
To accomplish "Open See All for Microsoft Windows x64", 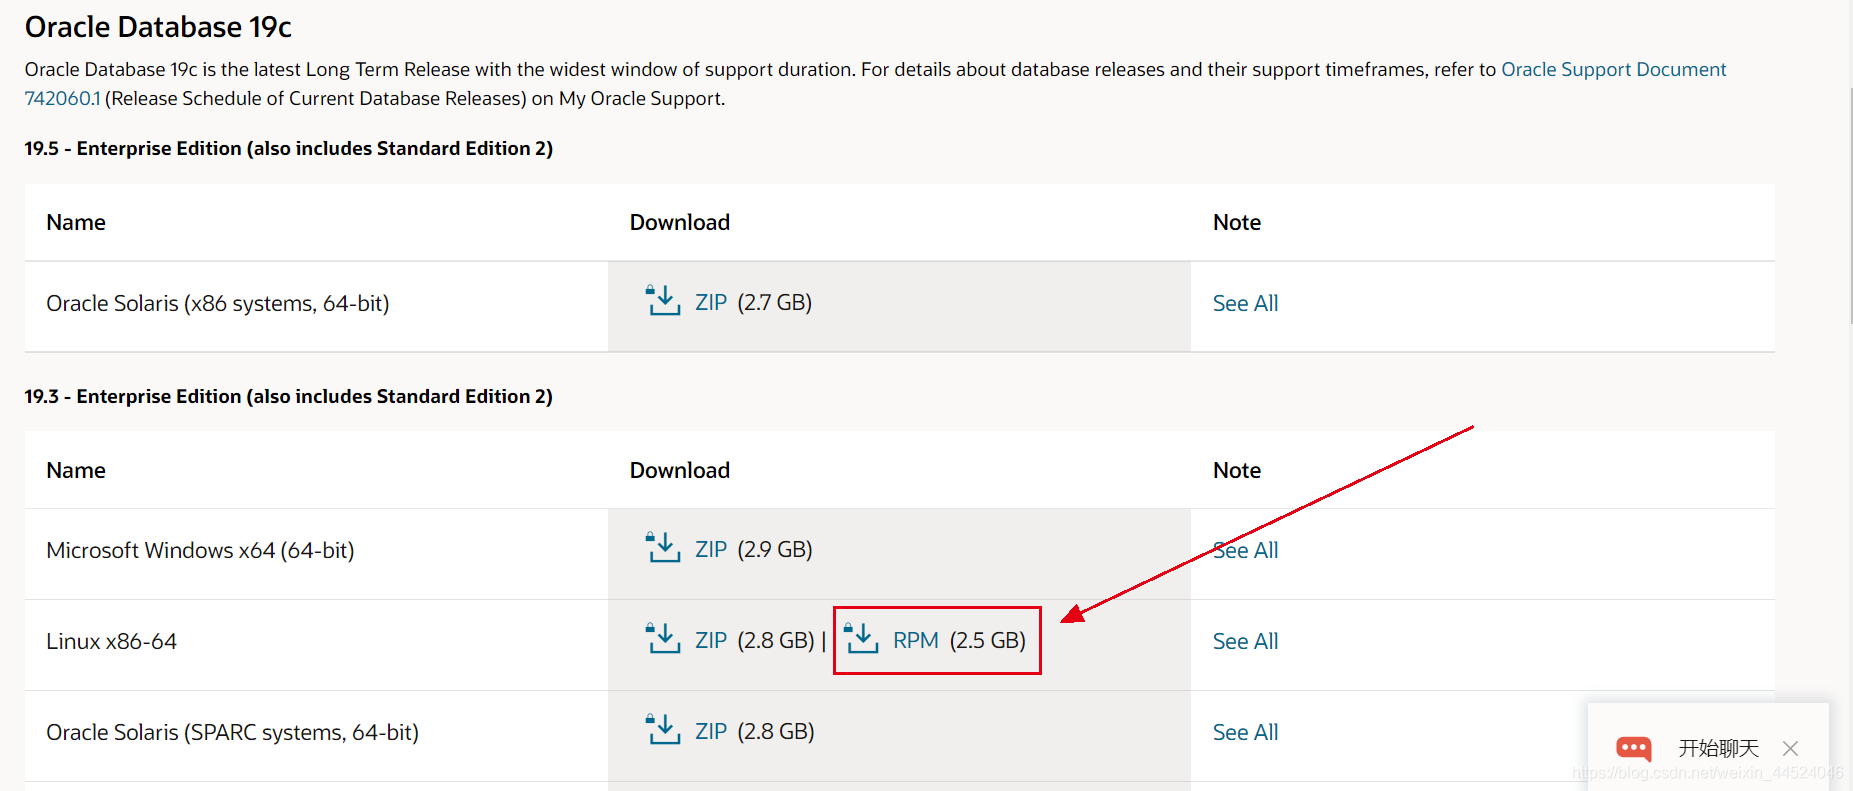I will click(x=1245, y=550).
